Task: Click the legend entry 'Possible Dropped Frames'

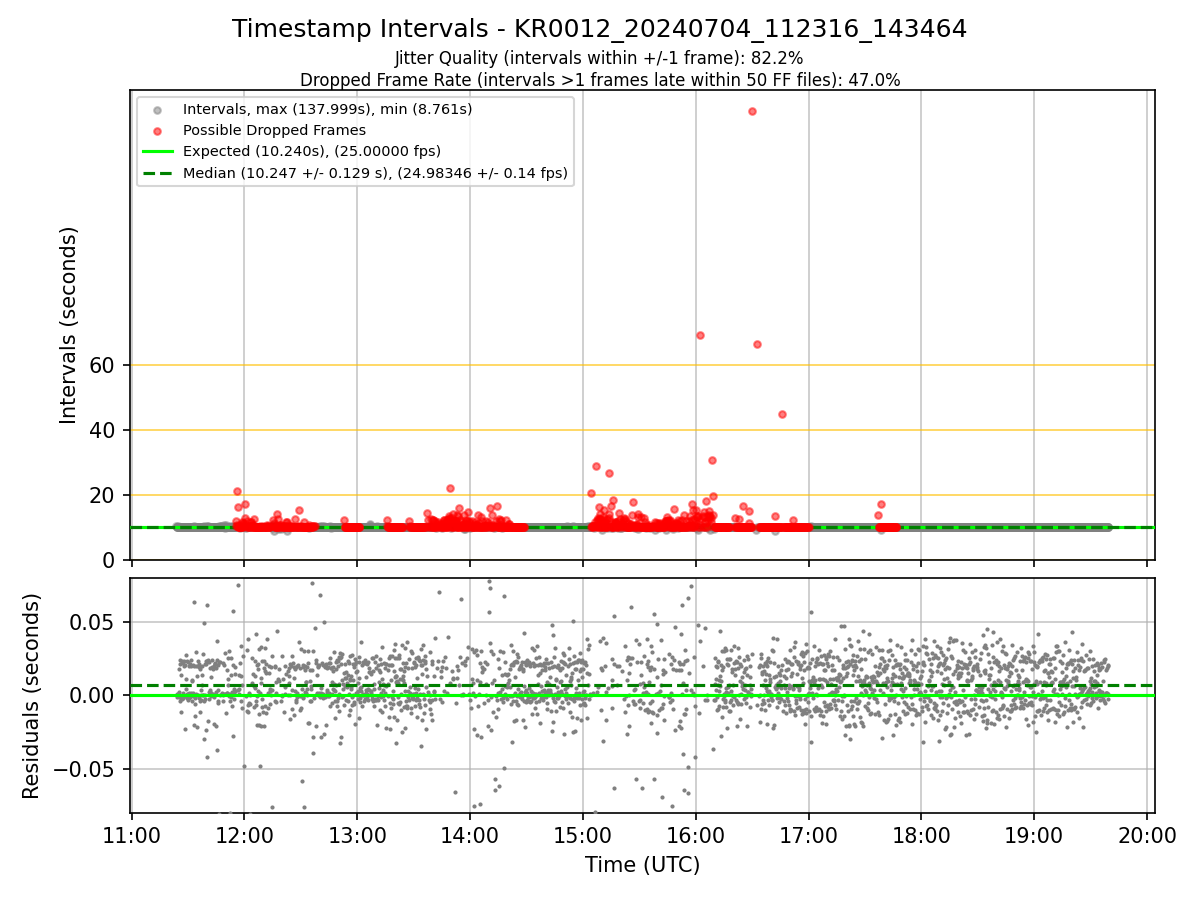Action: coord(274,130)
